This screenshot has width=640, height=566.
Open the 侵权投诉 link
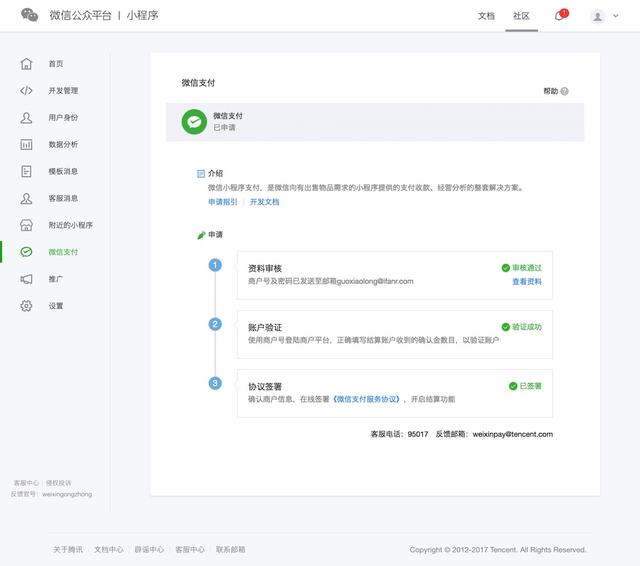pos(58,483)
